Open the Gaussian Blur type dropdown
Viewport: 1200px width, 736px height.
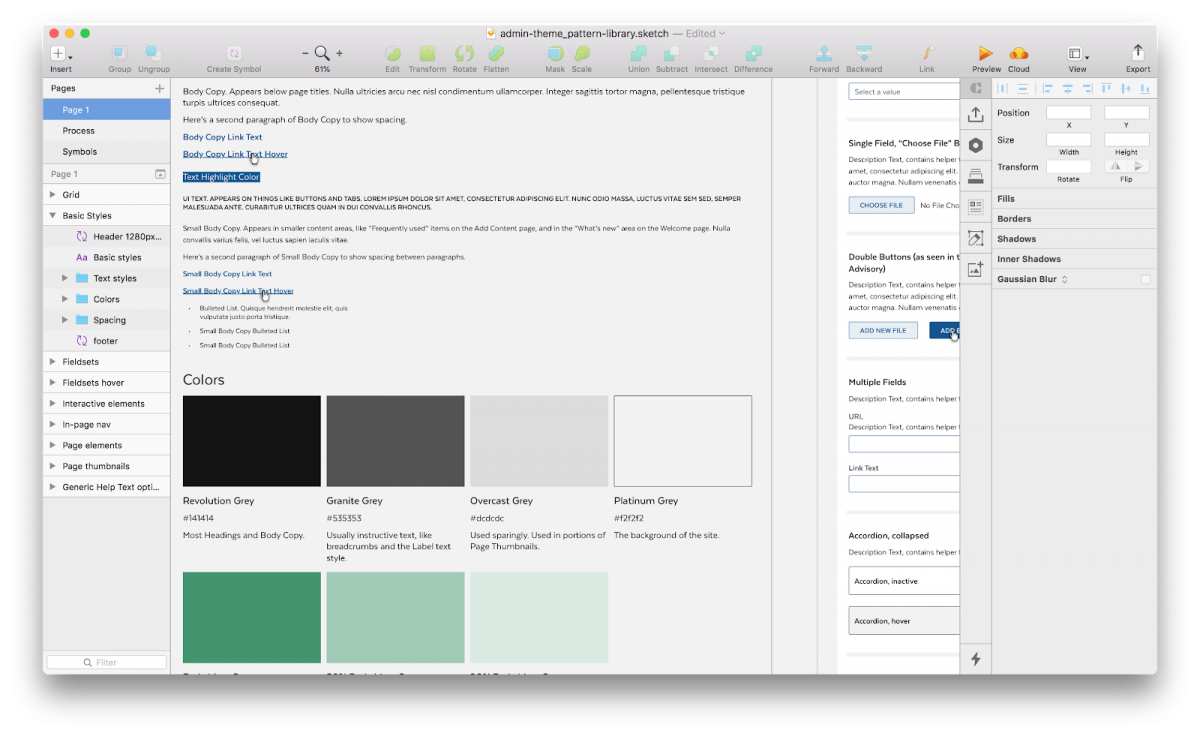[1064, 278]
